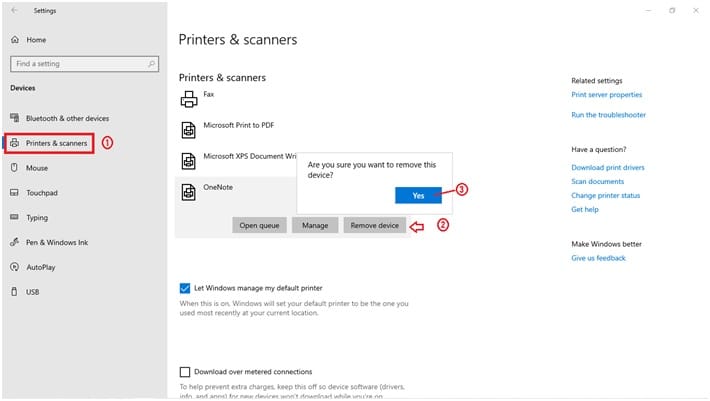
Task: Click the Open queue button
Action: (x=259, y=225)
